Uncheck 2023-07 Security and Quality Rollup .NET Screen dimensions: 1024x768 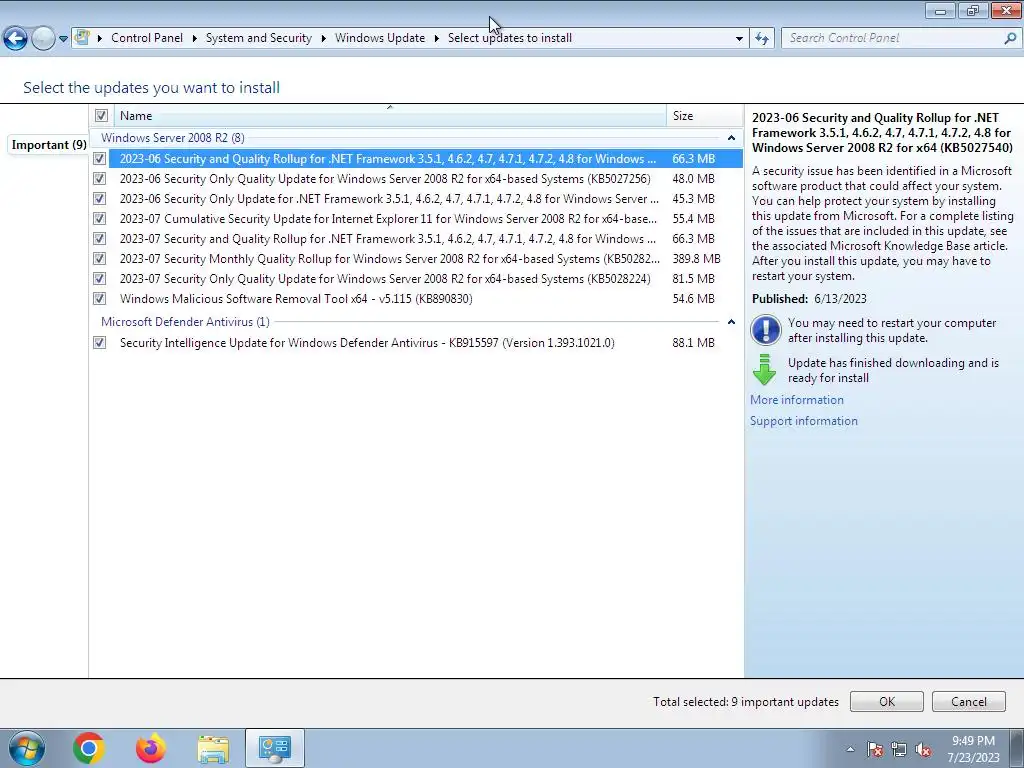99,238
